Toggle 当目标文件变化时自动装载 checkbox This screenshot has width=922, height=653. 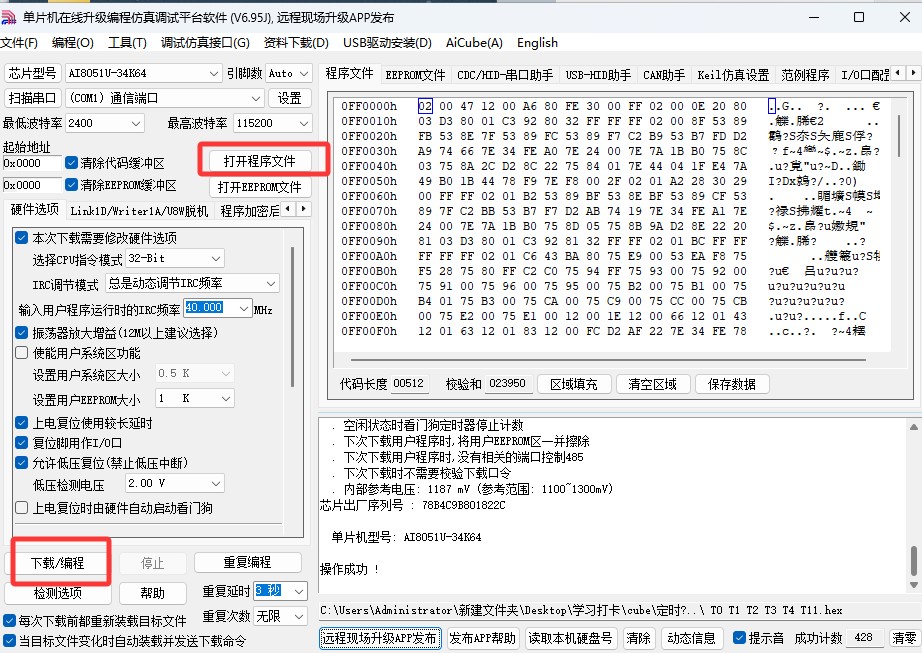point(9,640)
